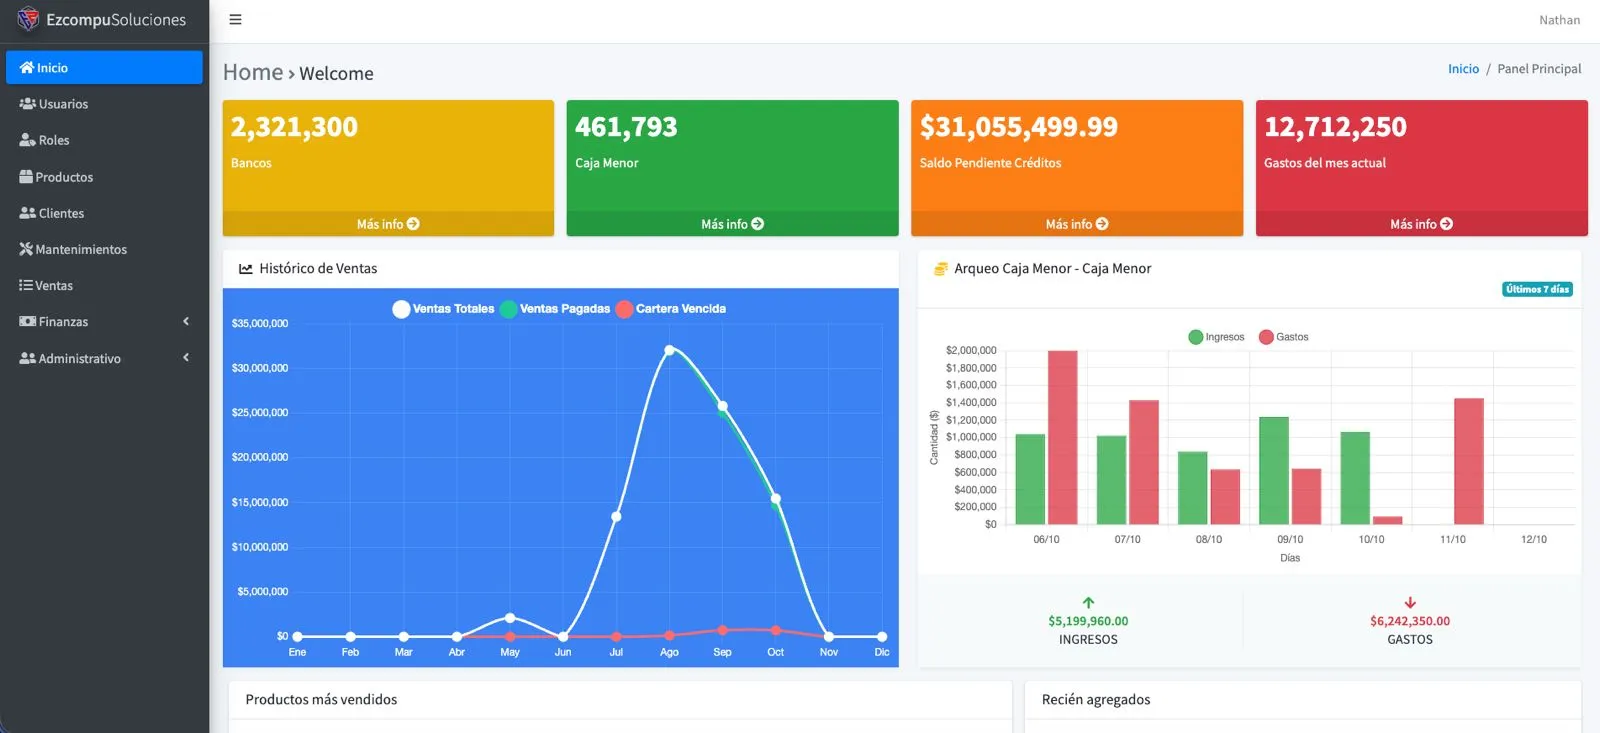
Task: Click the coins icon by Arqueo Caja Menor
Action: pyautogui.click(x=940, y=269)
